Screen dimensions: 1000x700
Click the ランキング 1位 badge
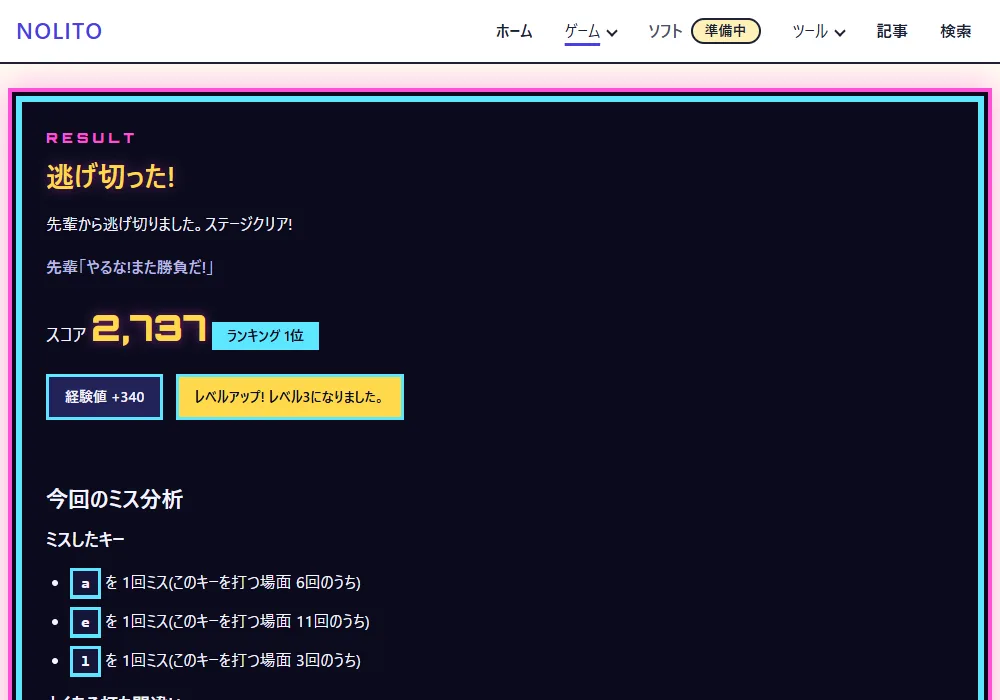tap(265, 336)
